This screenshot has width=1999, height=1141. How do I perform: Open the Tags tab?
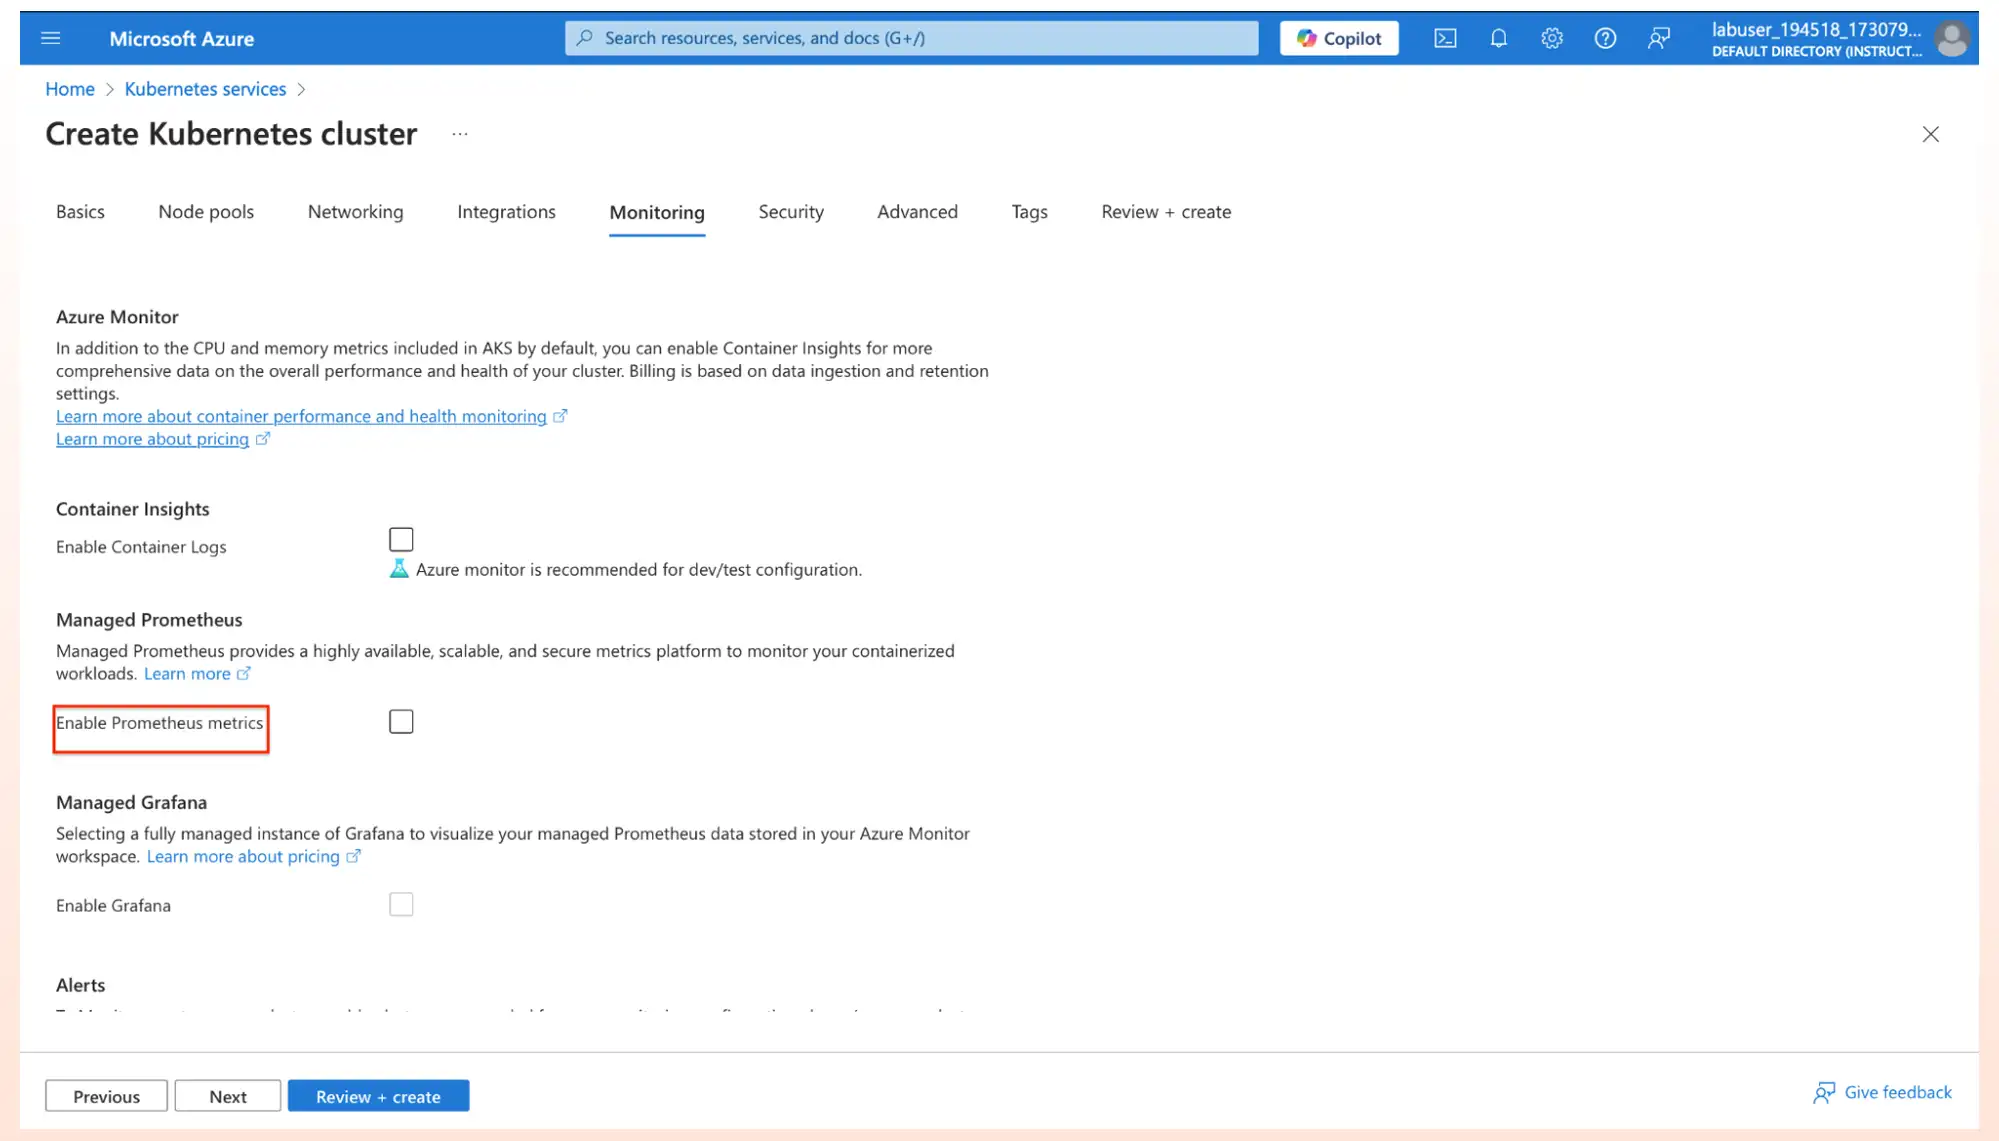click(x=1029, y=212)
